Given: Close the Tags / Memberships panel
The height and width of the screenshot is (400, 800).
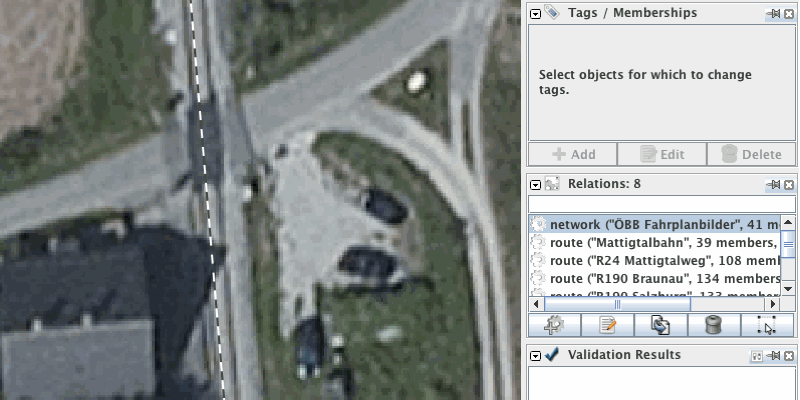Looking at the screenshot, I should (x=789, y=14).
